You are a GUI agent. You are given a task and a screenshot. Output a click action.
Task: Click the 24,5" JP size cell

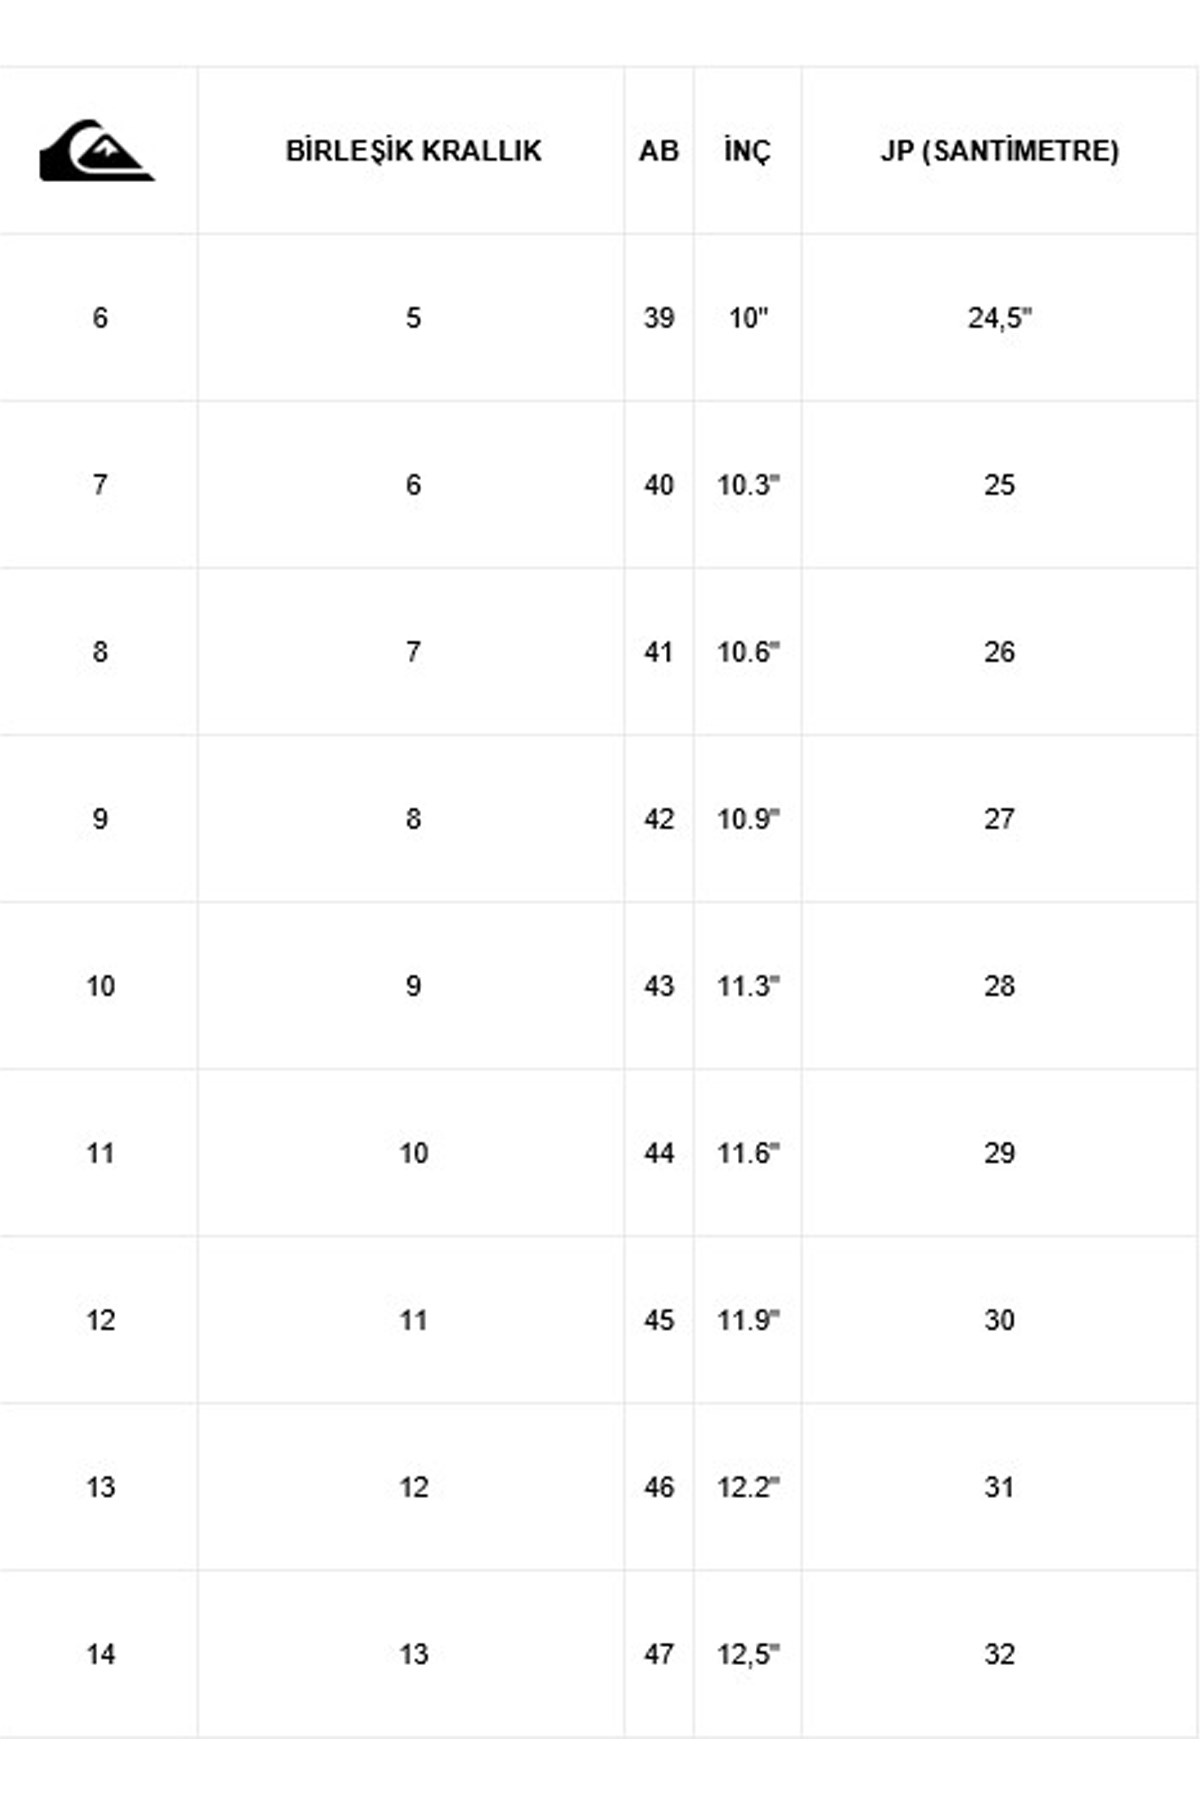click(x=999, y=318)
